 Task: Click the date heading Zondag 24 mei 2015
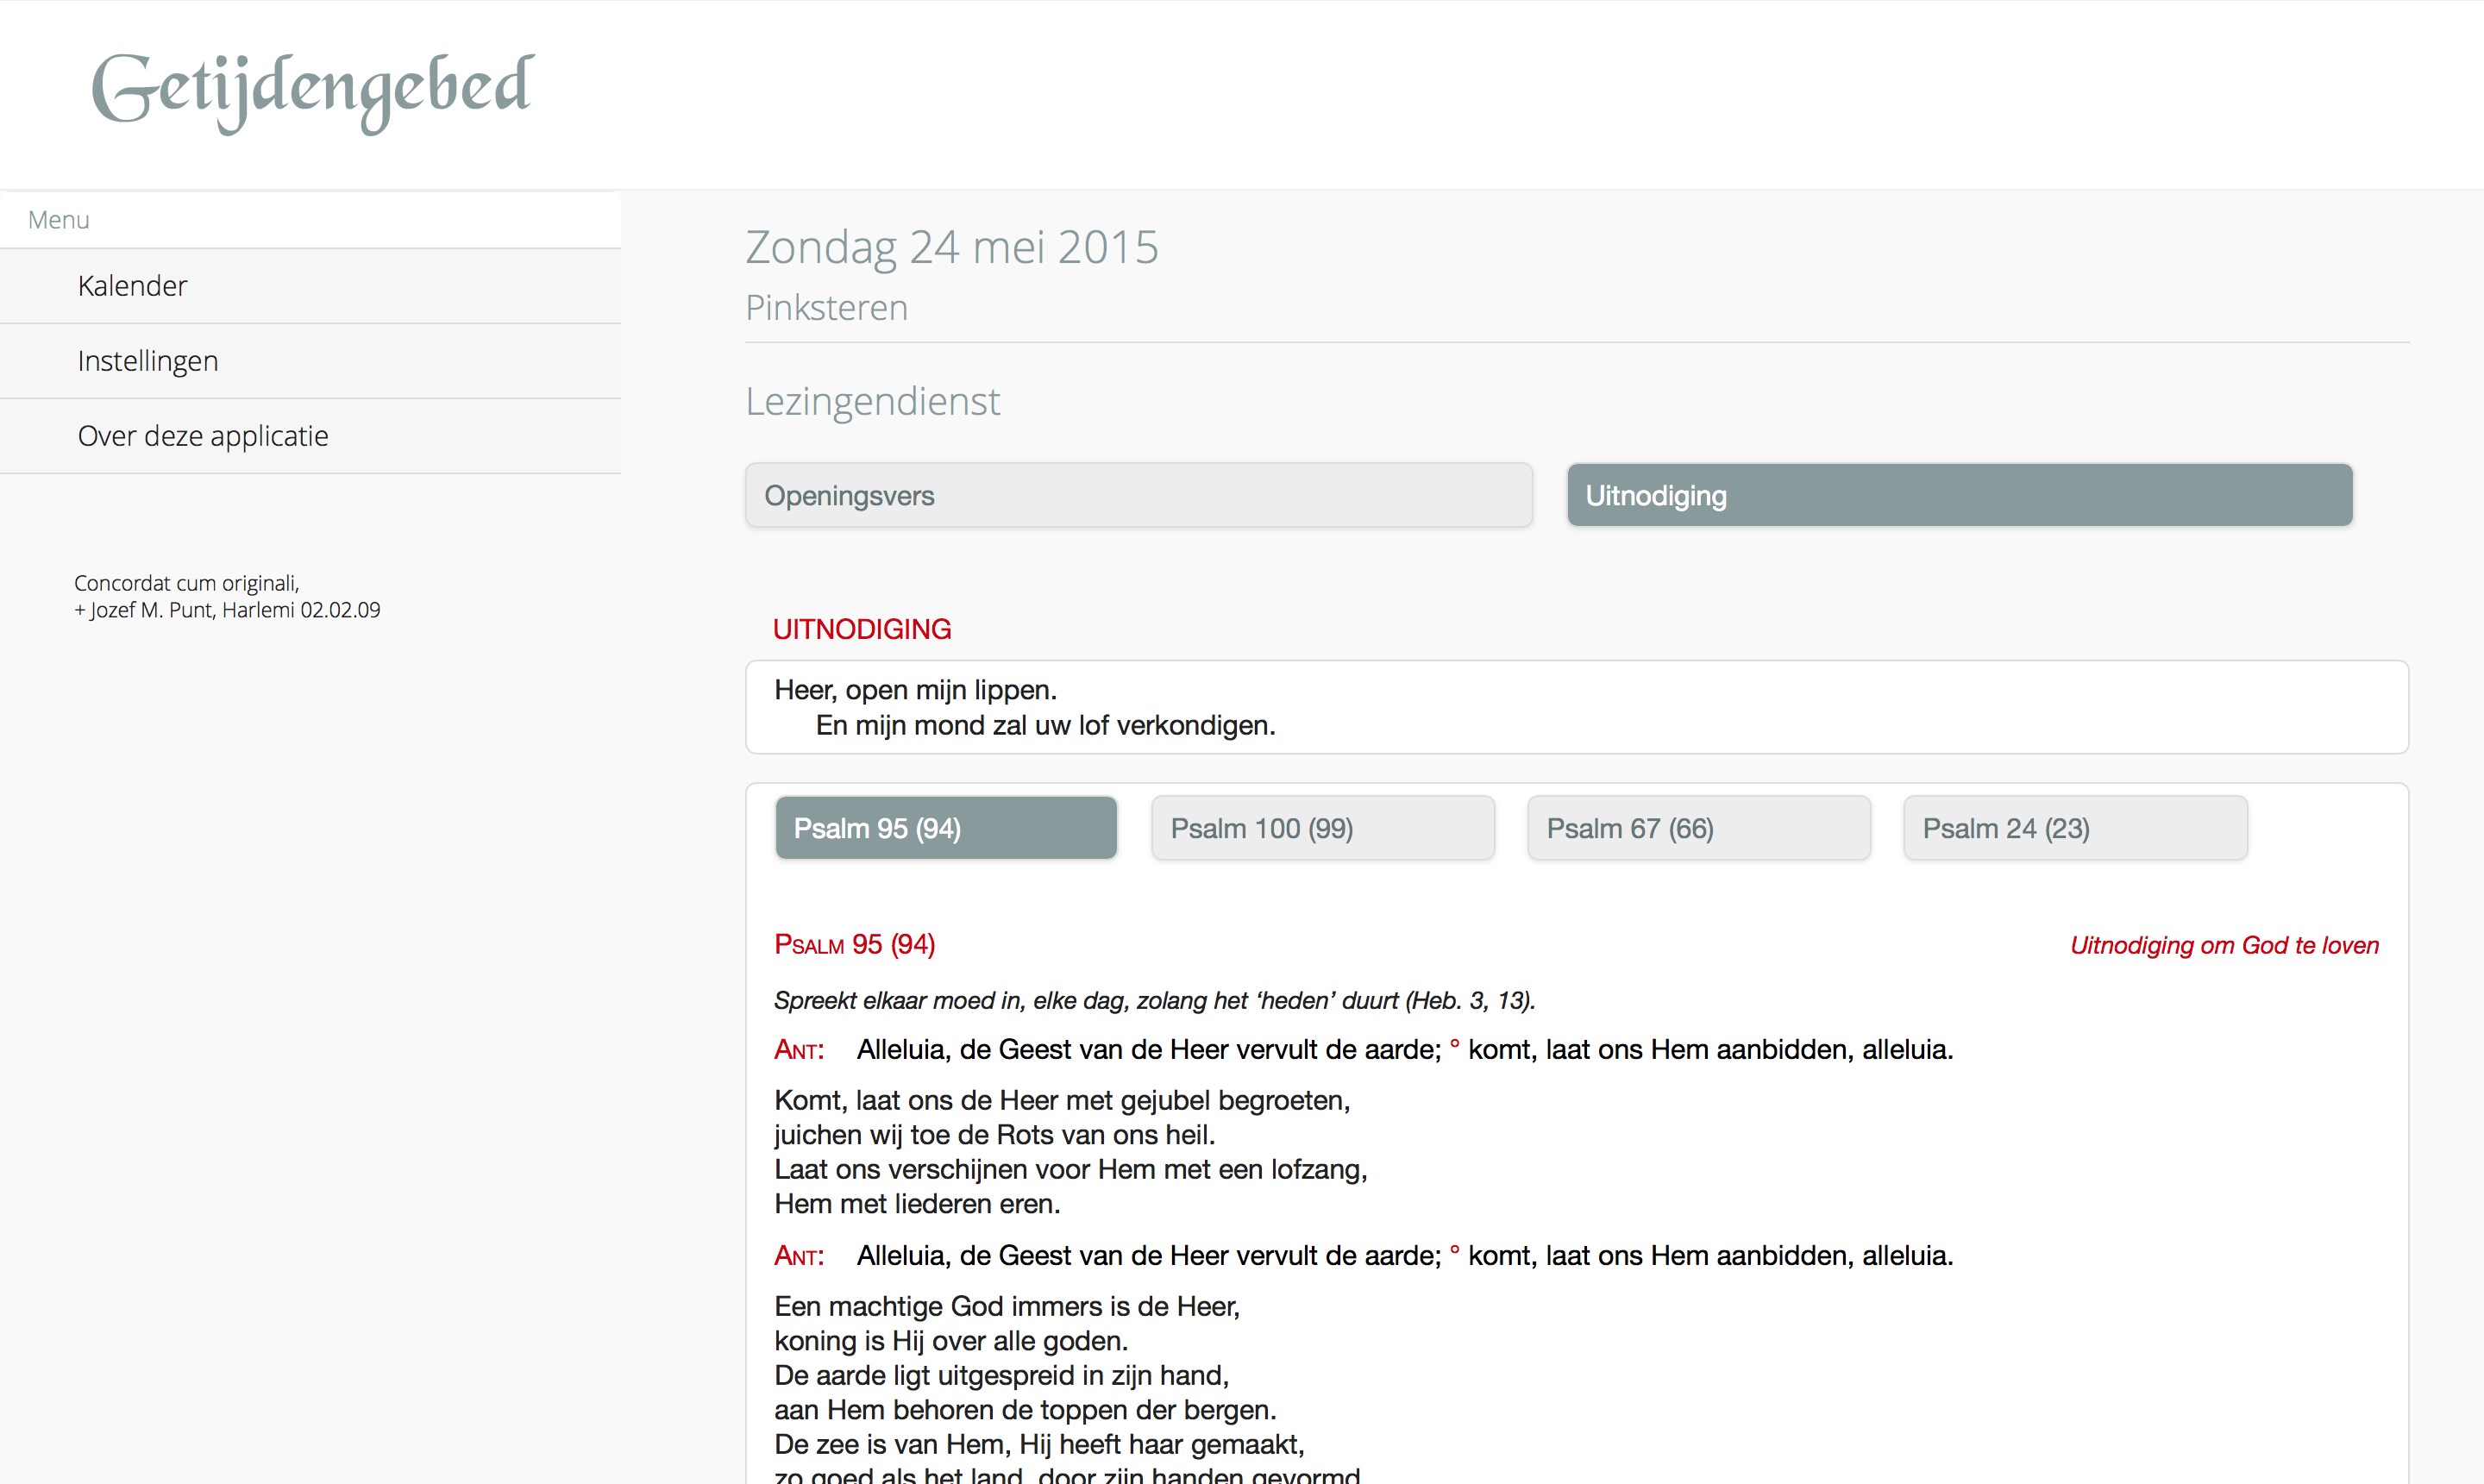click(x=951, y=247)
